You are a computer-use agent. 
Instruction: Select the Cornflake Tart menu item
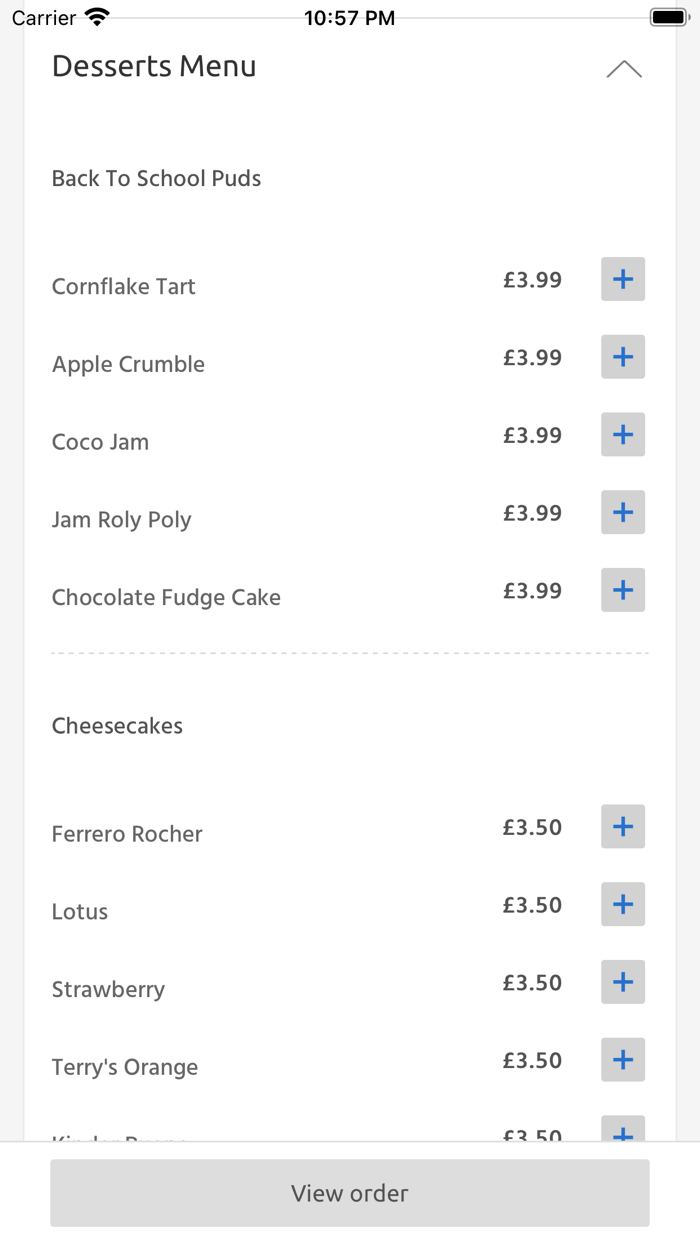pos(123,286)
